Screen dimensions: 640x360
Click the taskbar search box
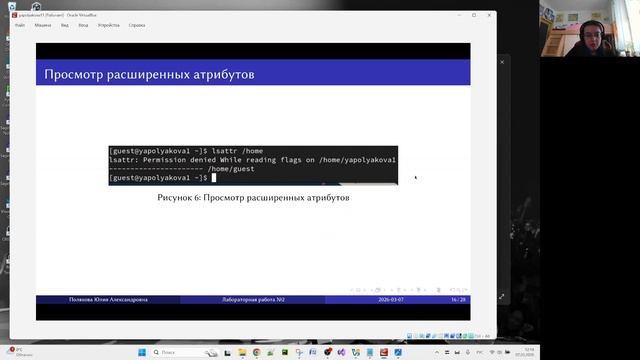185,352
